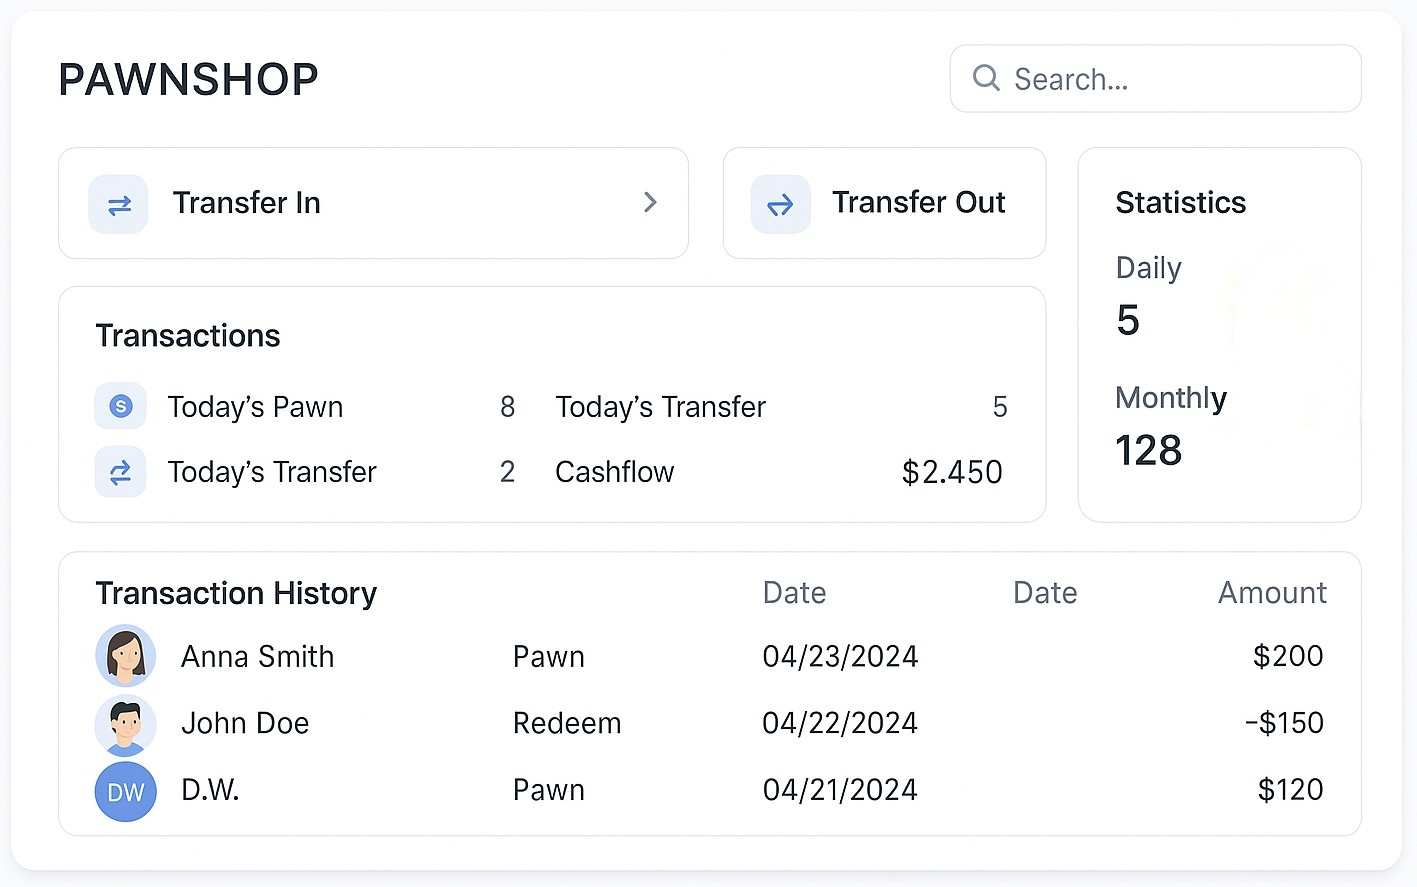
Task: Click the Transfer In arrows icon
Action: click(x=119, y=205)
